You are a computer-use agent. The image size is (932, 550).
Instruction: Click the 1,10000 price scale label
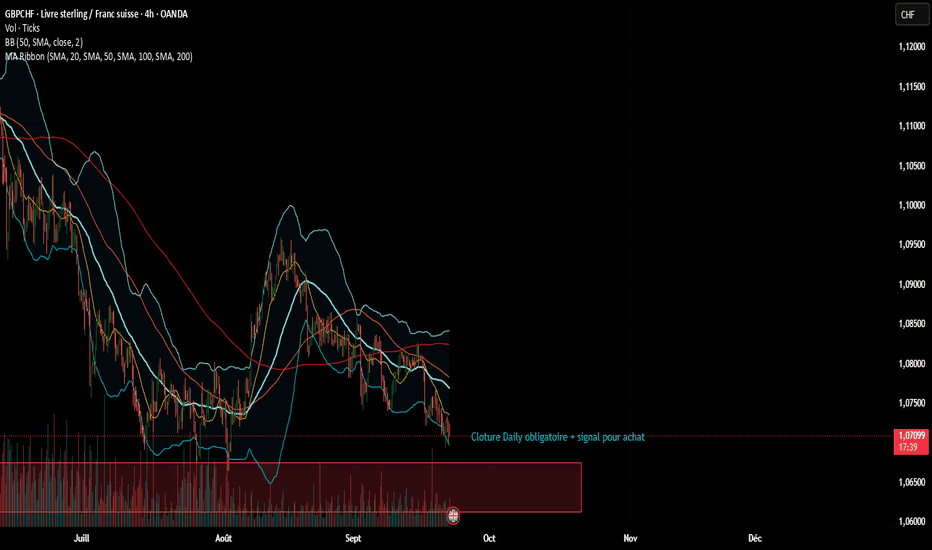912,205
